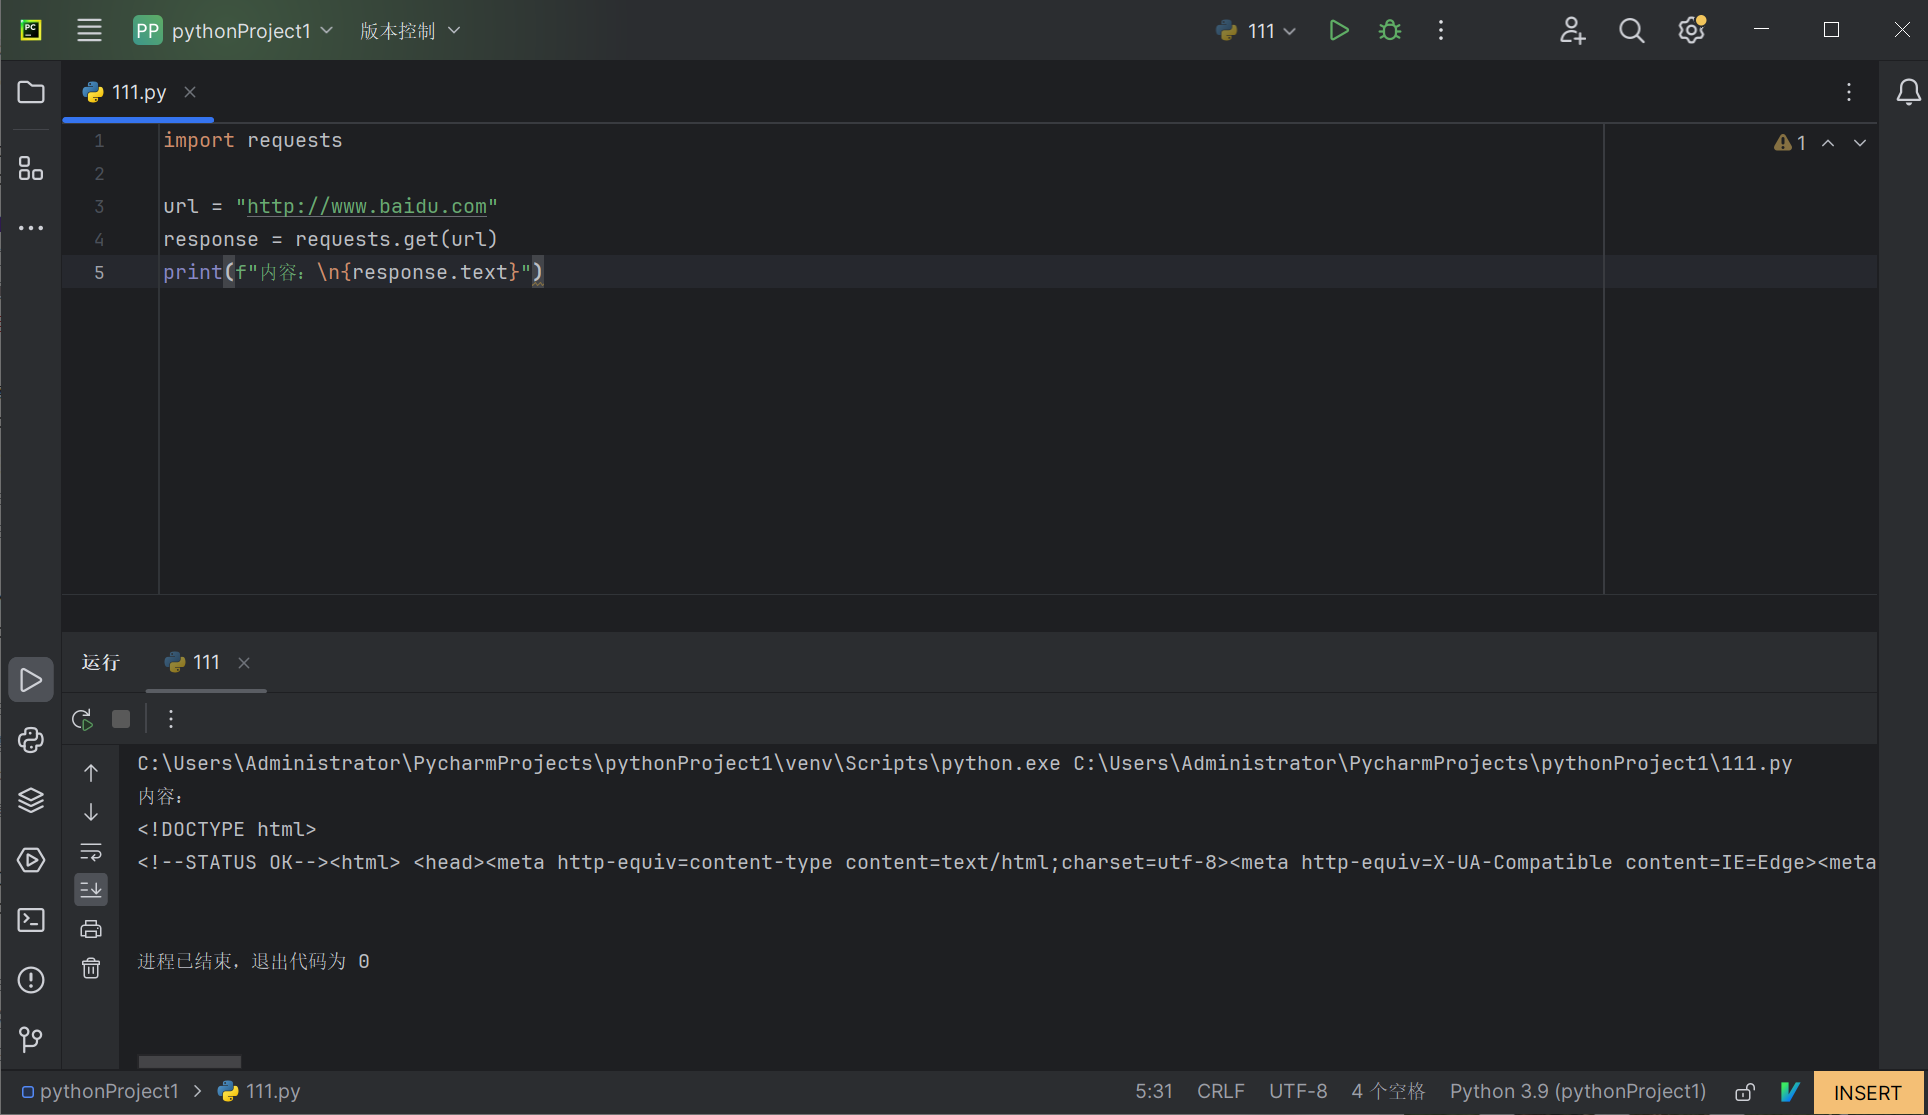Expand the pythonProject1 project dropdown
This screenshot has height=1115, width=1928.
[234, 31]
